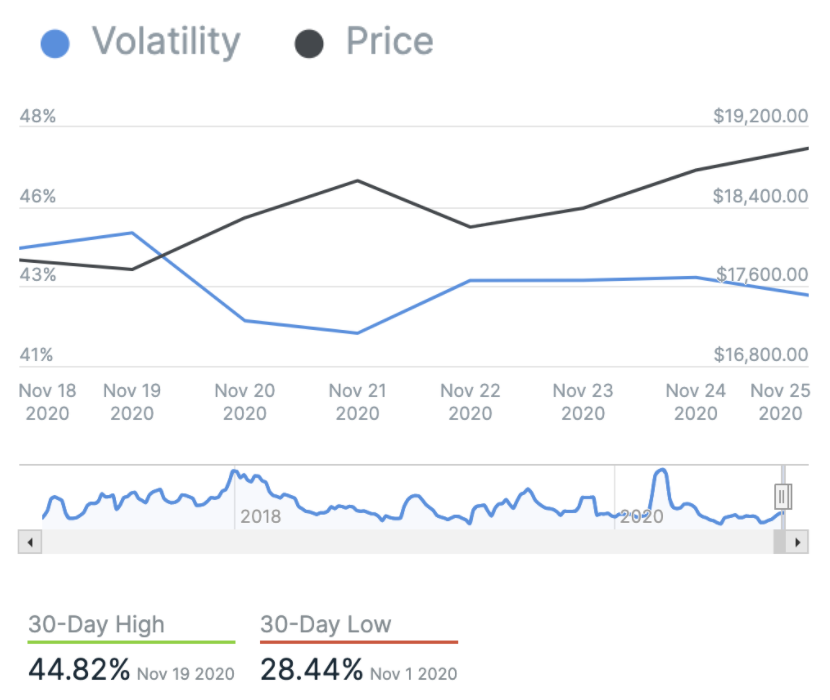The height and width of the screenshot is (700, 830).
Task: Toggle the Price series legend label
Action: tap(389, 42)
